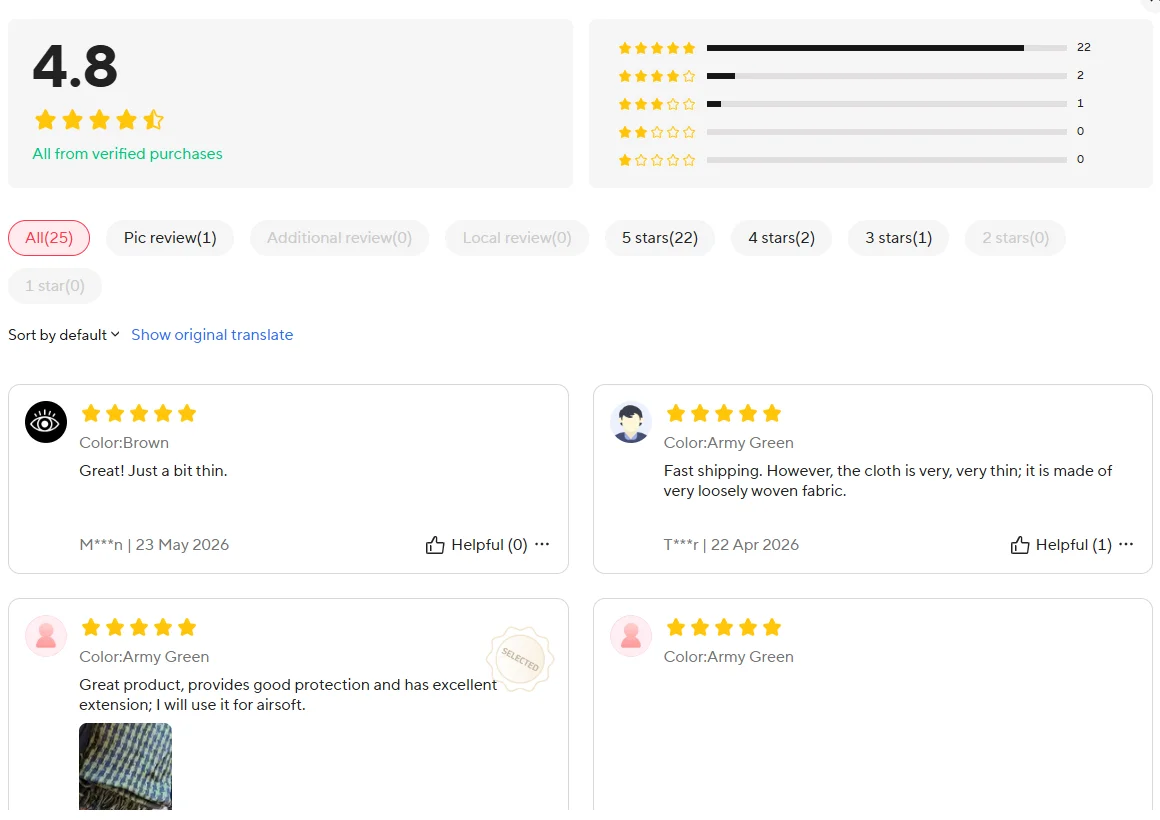Select the All(25) filter

click(x=49, y=238)
